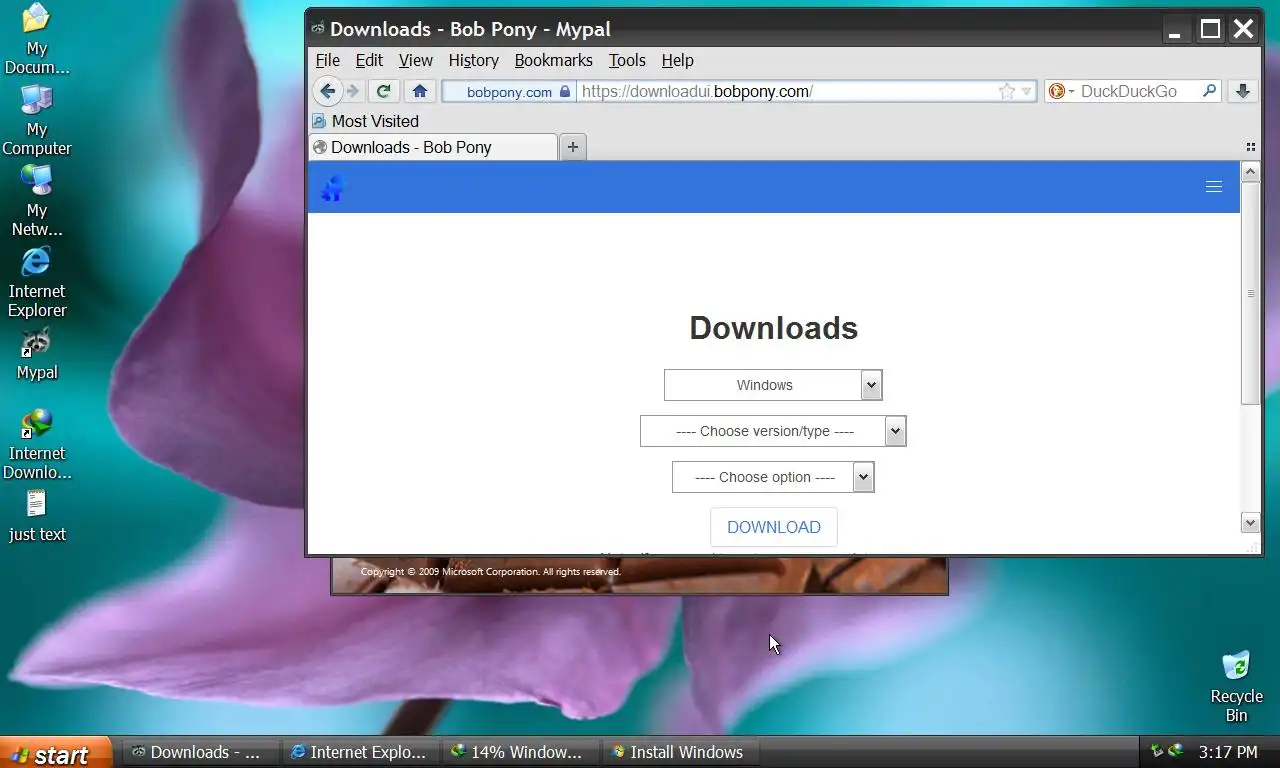
Task: Click the system tray network icons
Action: (1166, 751)
